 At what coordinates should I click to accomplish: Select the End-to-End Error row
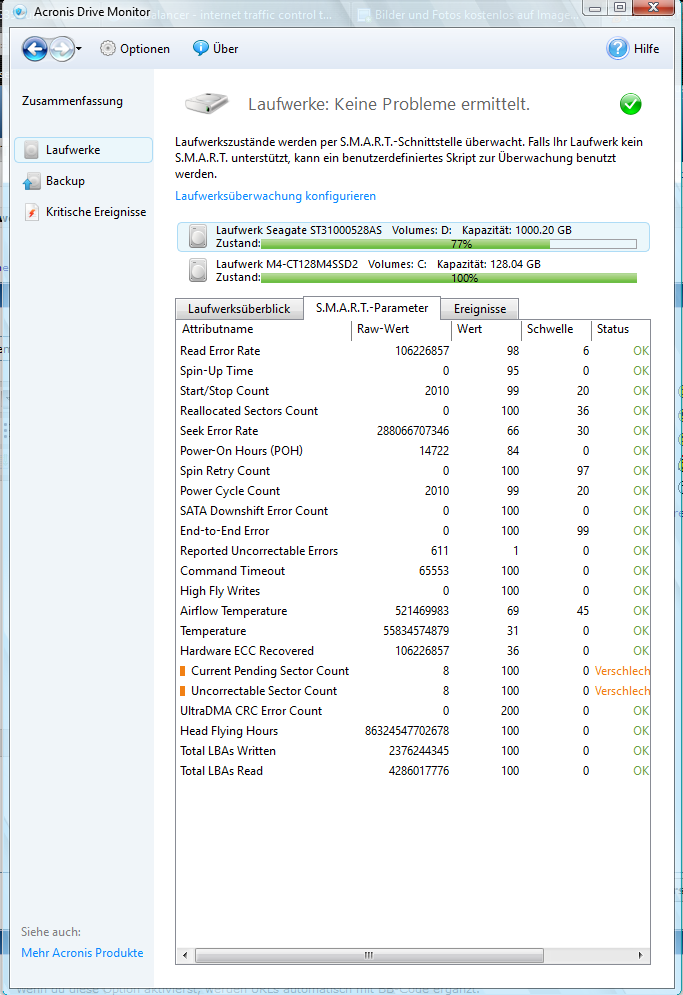click(413, 530)
